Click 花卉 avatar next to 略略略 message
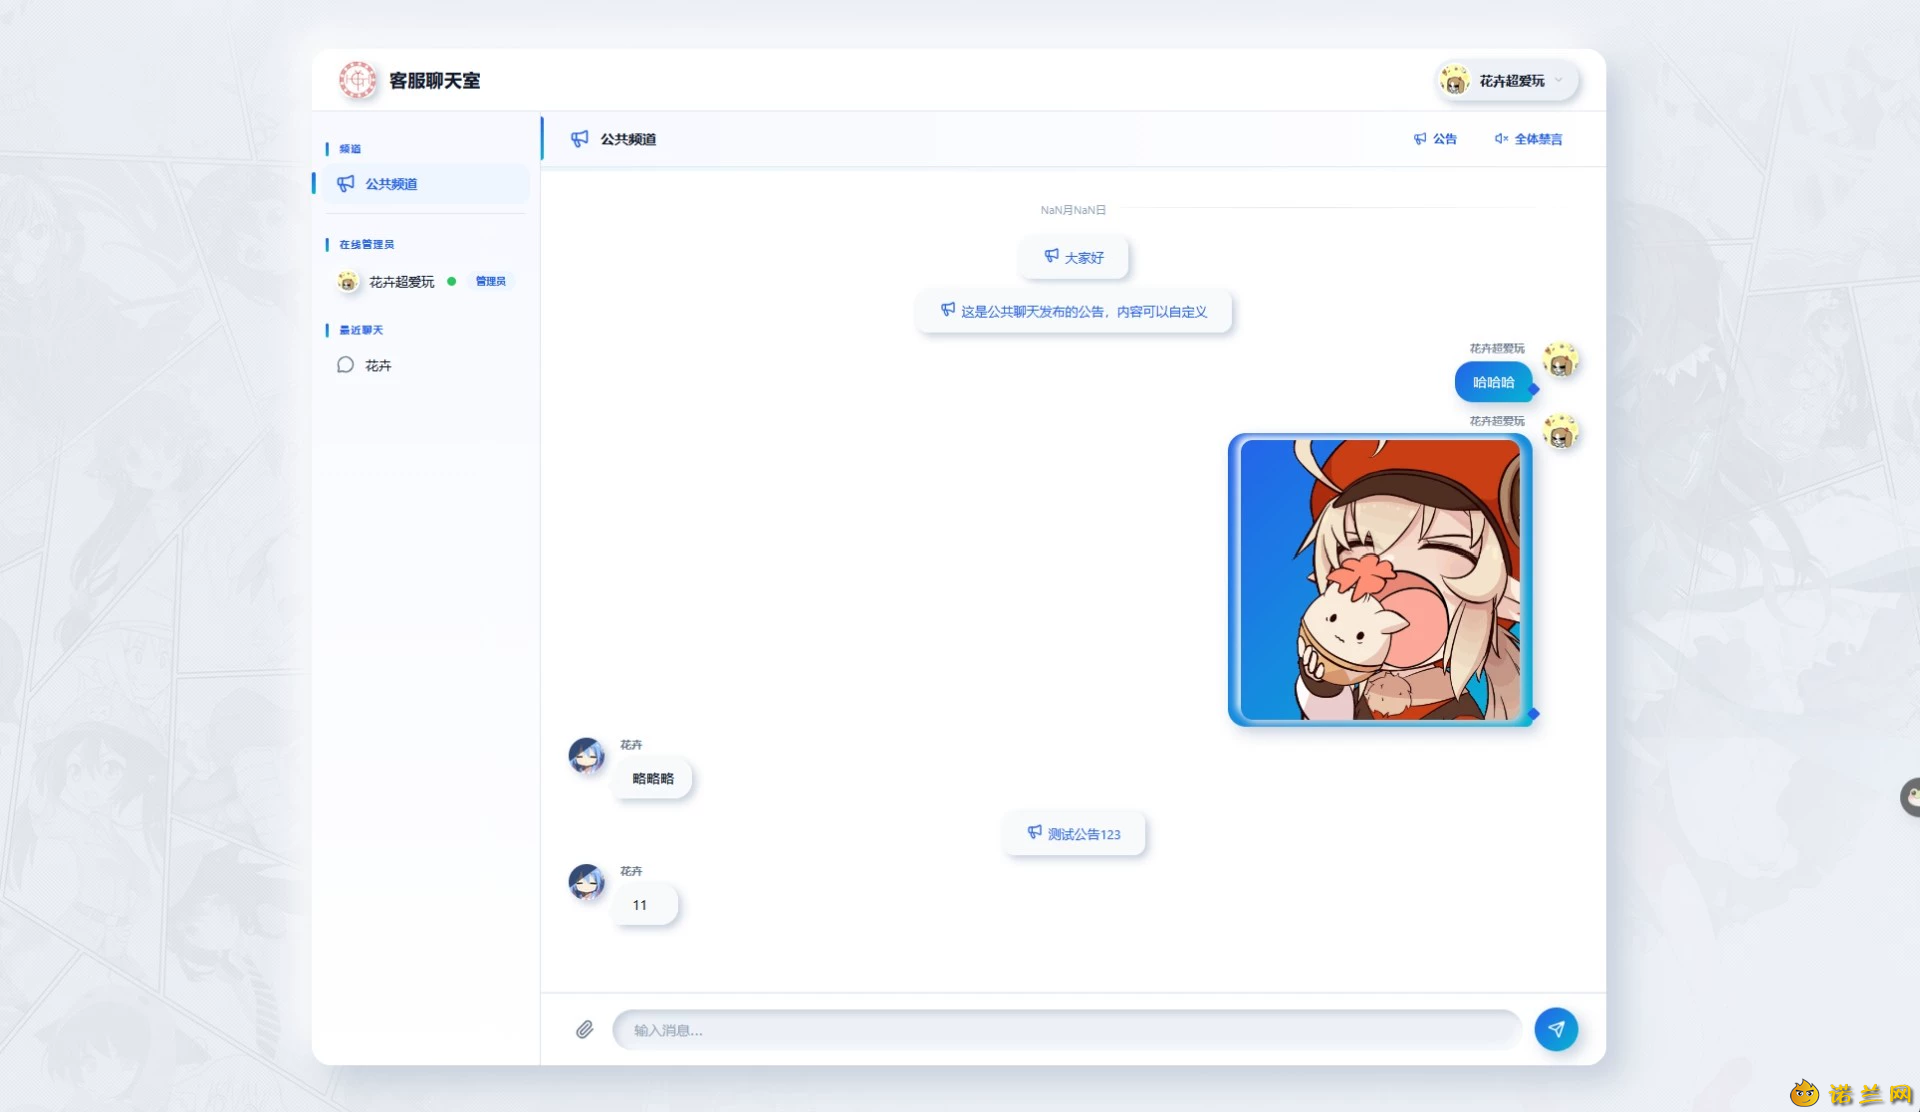 tap(586, 756)
